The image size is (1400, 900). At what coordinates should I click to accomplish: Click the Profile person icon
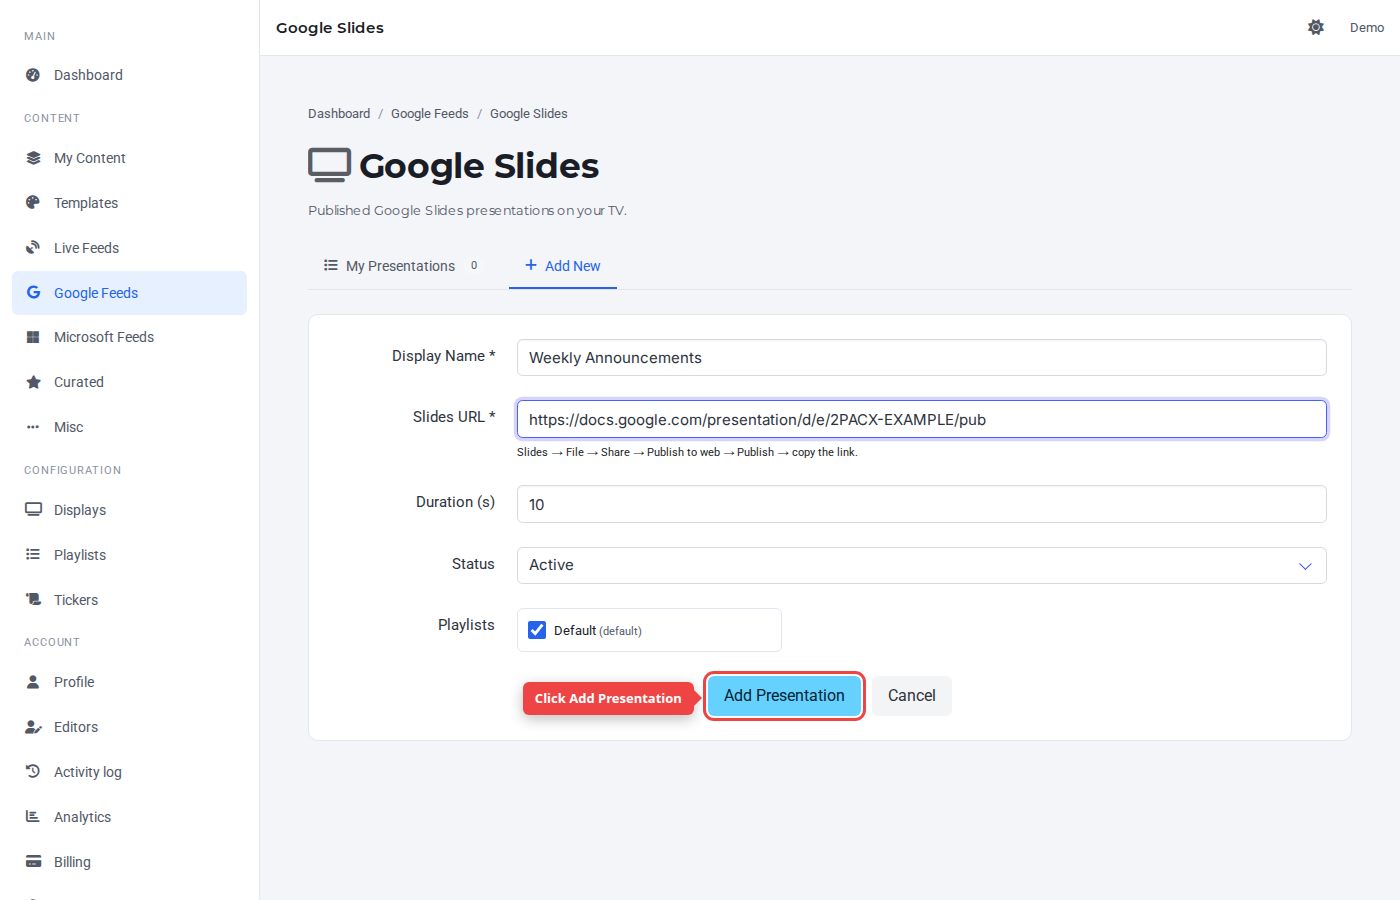click(x=33, y=682)
